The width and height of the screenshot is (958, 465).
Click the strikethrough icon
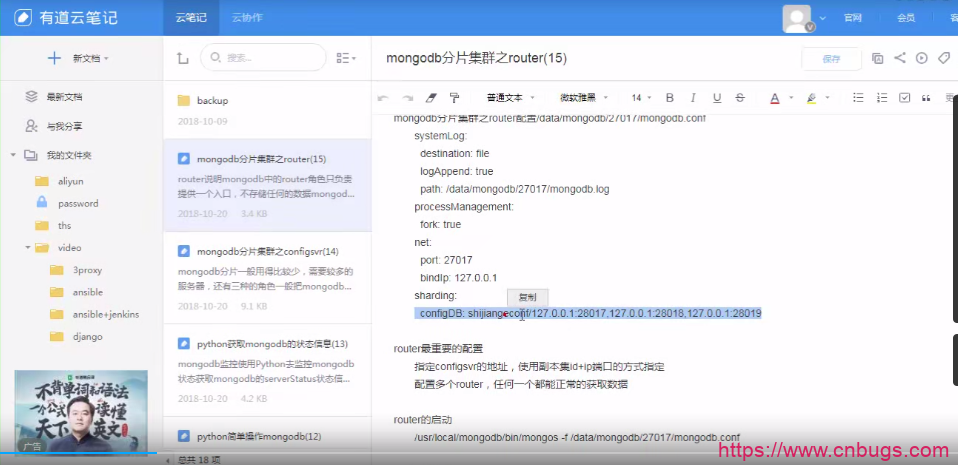pyautogui.click(x=739, y=98)
